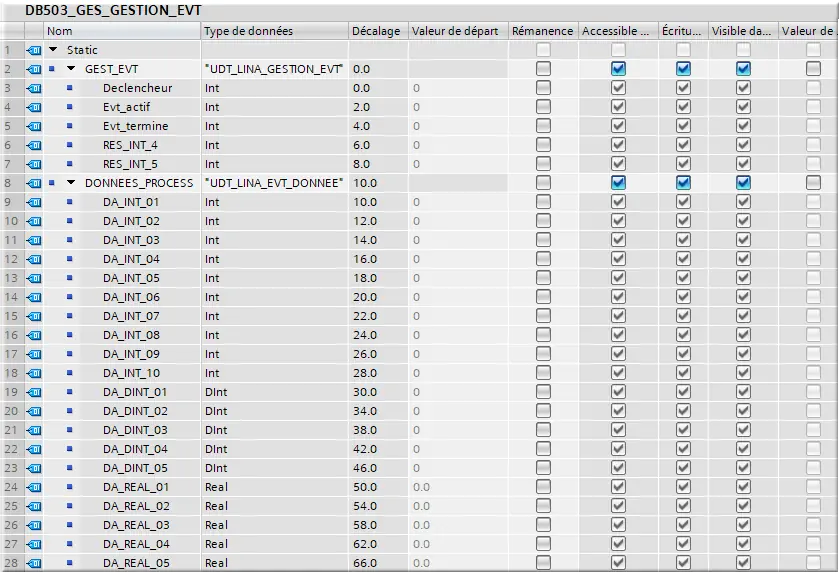Viewport: 839px width, 572px height.
Task: Toggle Rémanence checkbox on Static row
Action: coord(543,50)
